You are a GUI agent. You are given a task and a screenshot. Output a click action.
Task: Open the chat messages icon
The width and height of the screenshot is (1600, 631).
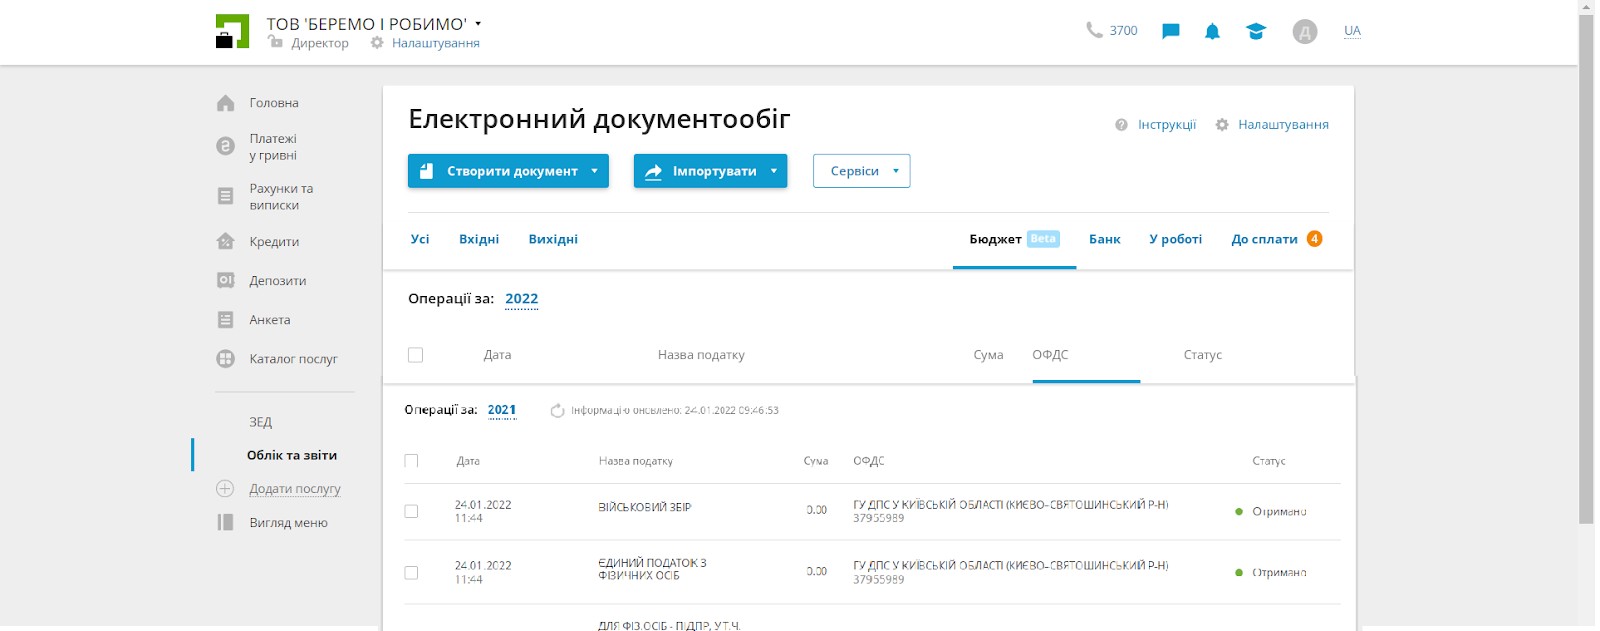(1170, 31)
